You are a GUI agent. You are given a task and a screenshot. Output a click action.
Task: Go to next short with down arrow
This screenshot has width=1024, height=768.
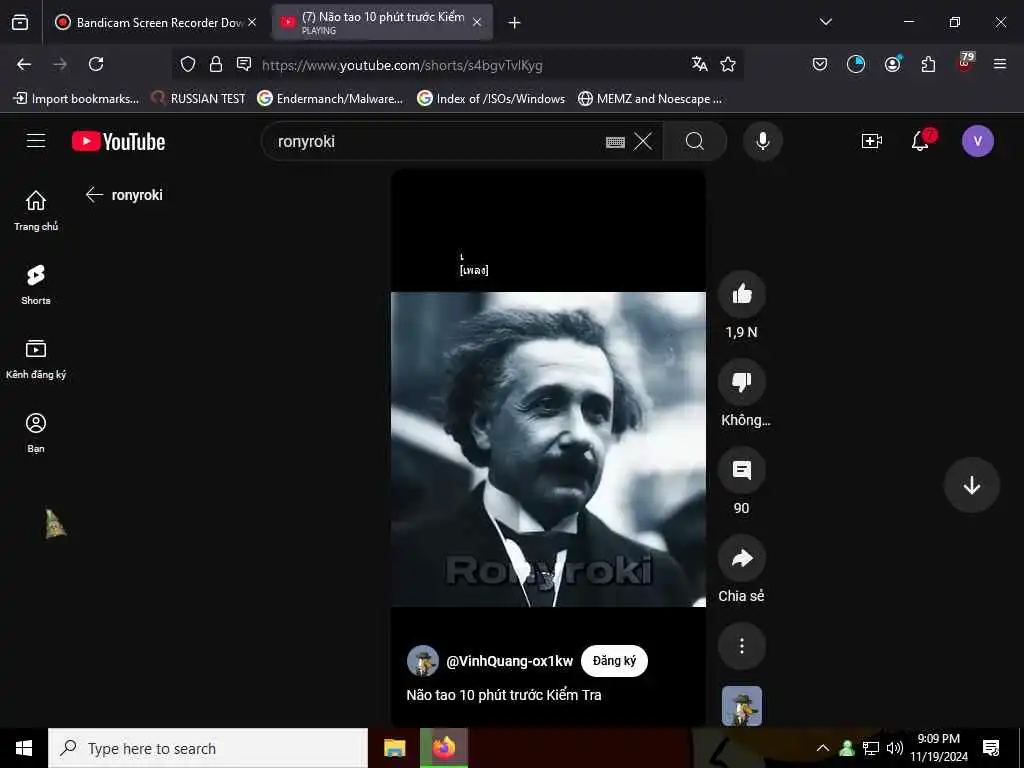coord(971,485)
